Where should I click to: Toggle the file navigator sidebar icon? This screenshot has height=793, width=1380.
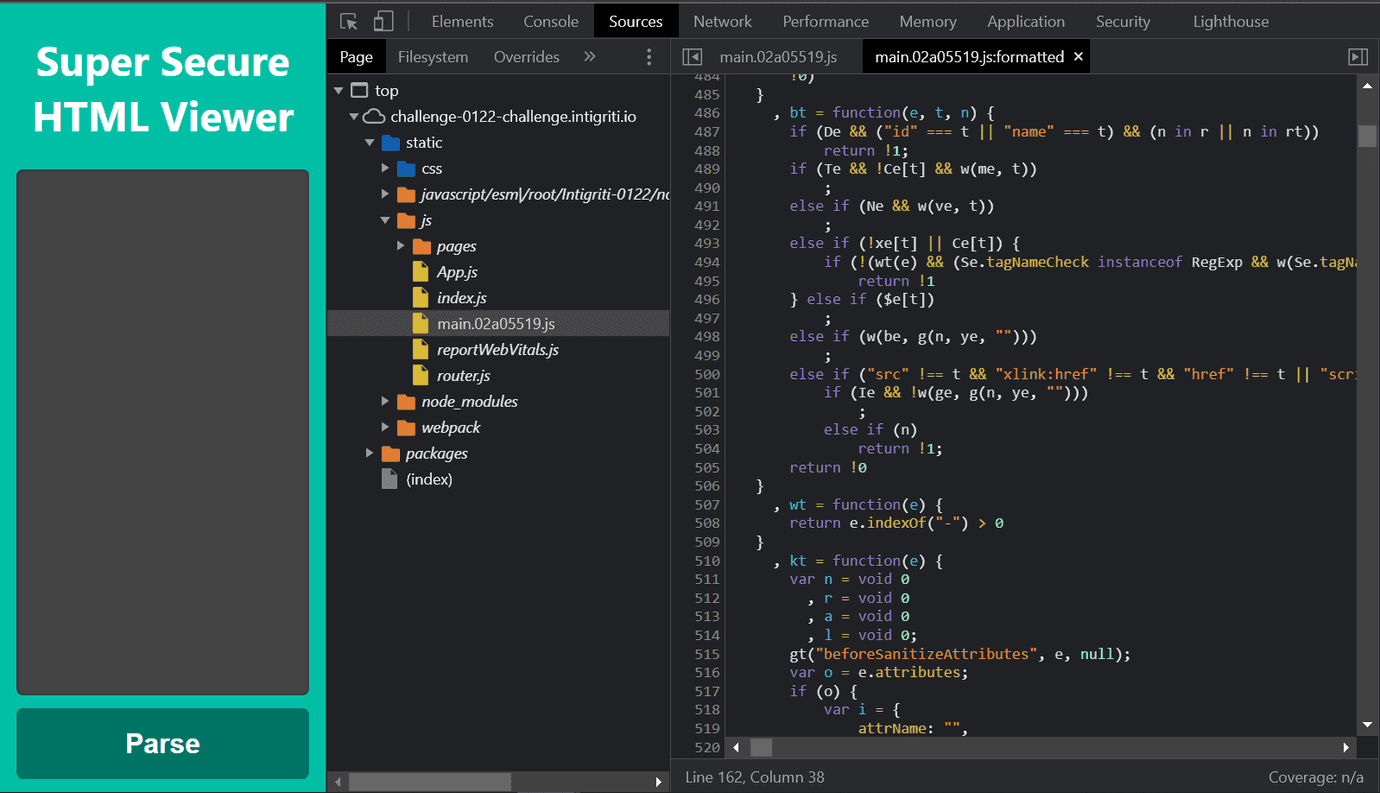pos(692,57)
